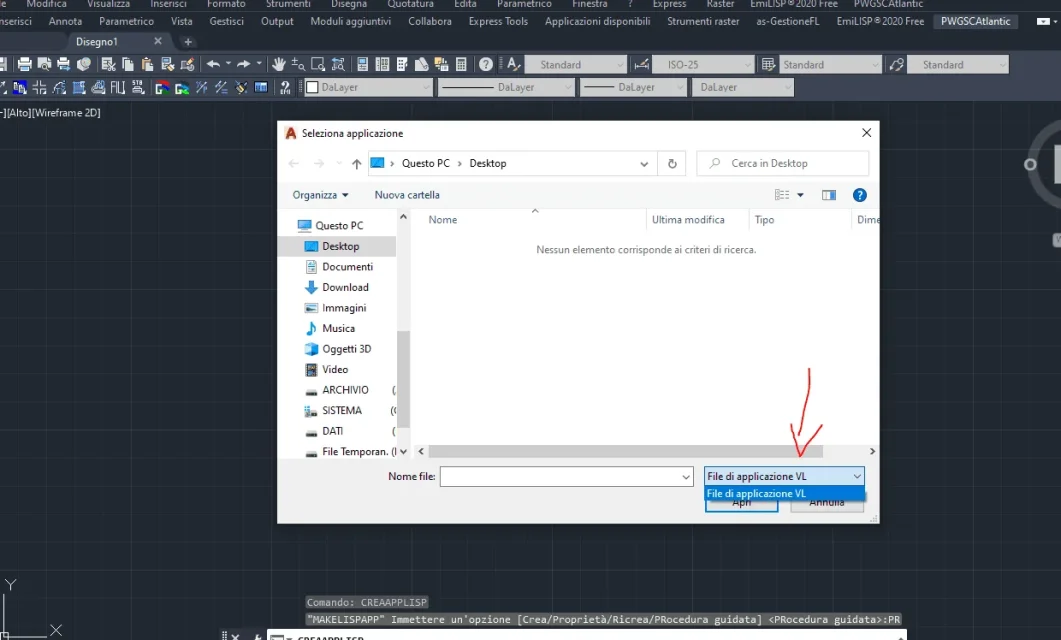Select 'File di applicazione VL' list option
Image resolution: width=1061 pixels, height=640 pixels.
click(784, 494)
